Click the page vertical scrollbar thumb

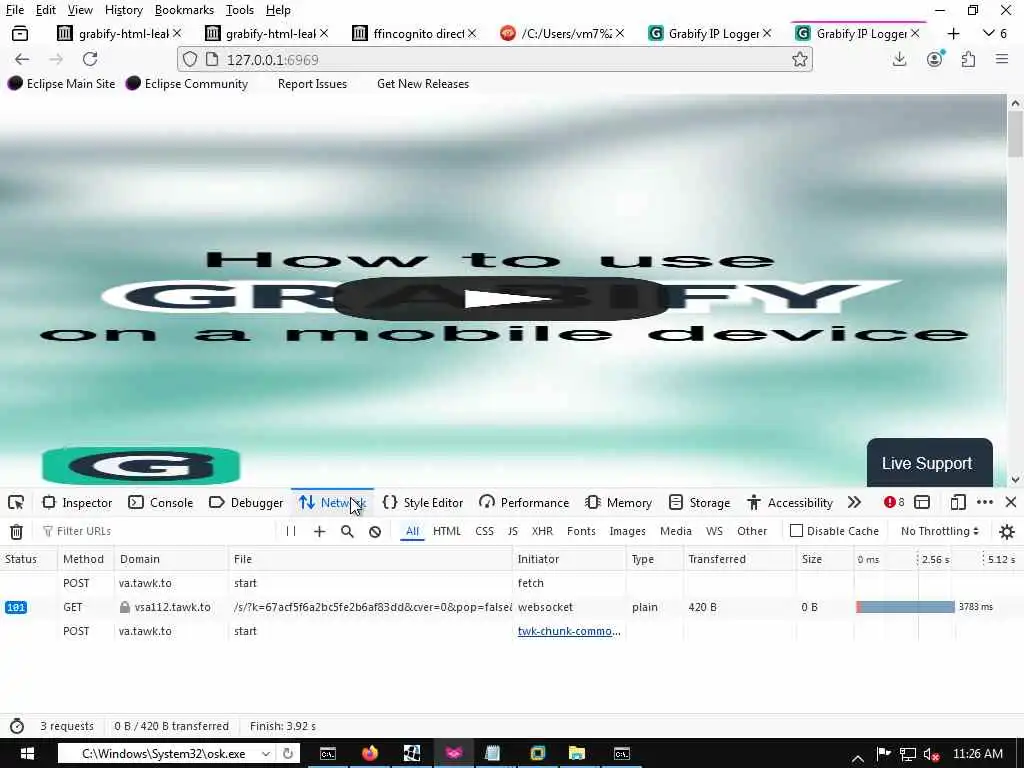1015,133
